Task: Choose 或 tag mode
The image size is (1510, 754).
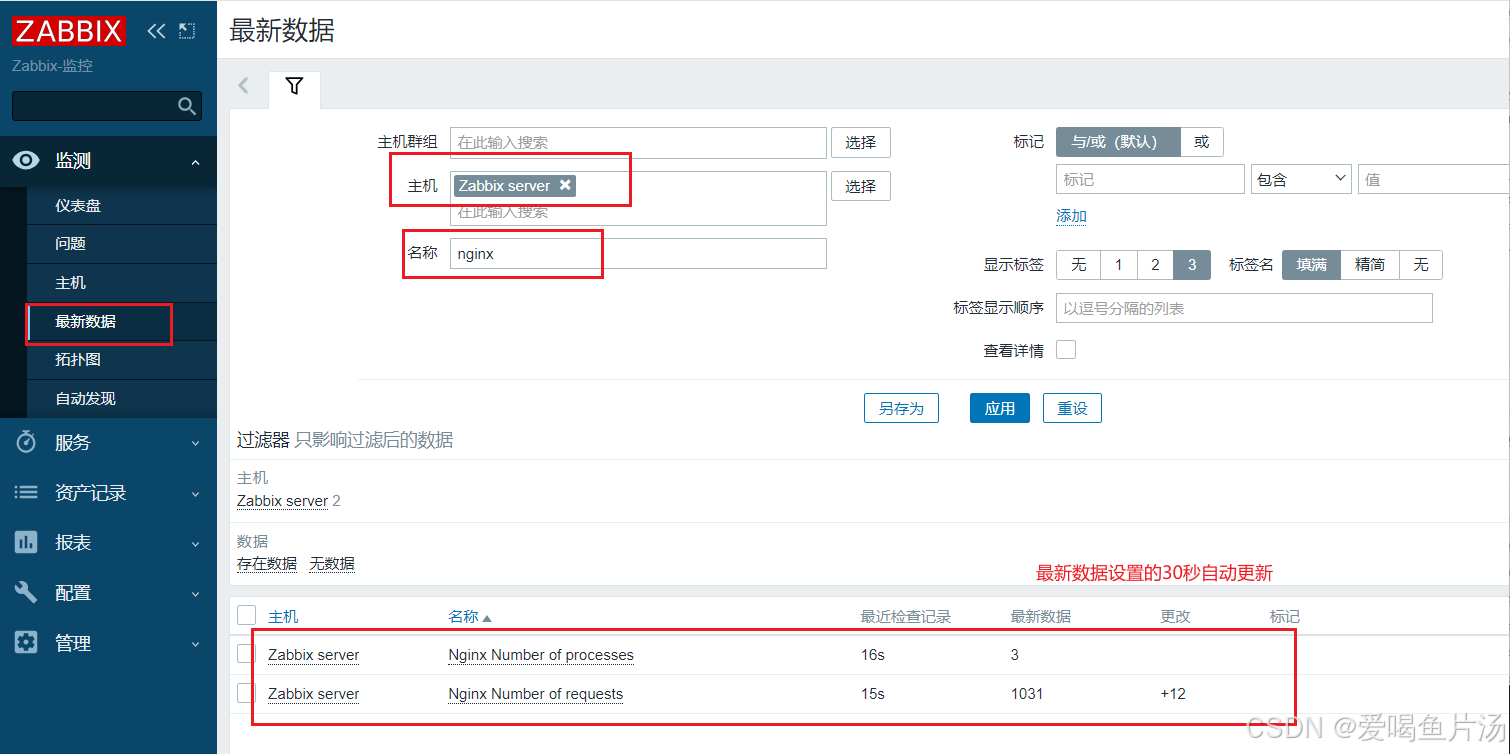Action: click(1202, 142)
